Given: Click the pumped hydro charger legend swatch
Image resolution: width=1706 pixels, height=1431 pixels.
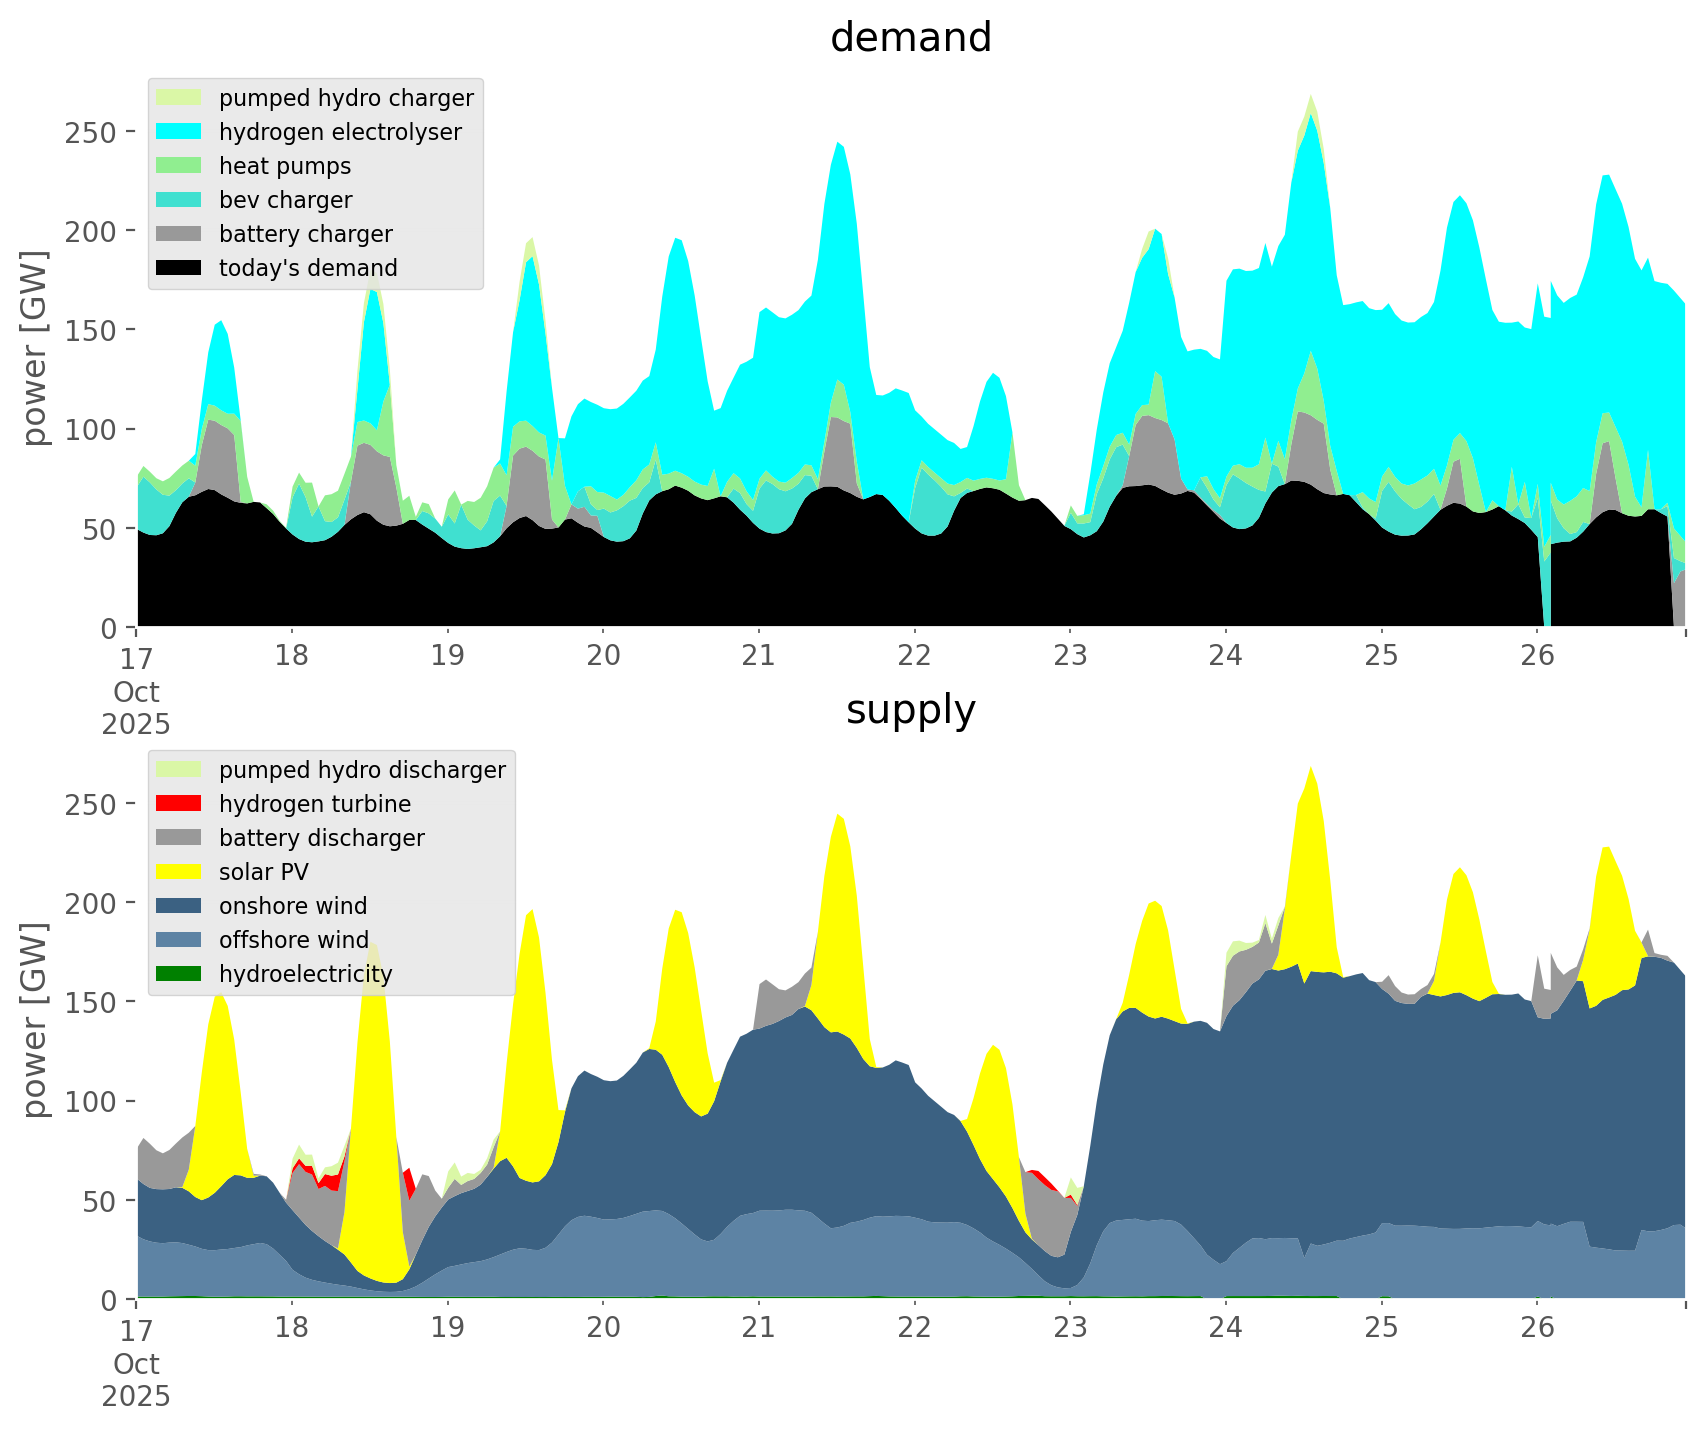Looking at the screenshot, I should click(x=180, y=98).
